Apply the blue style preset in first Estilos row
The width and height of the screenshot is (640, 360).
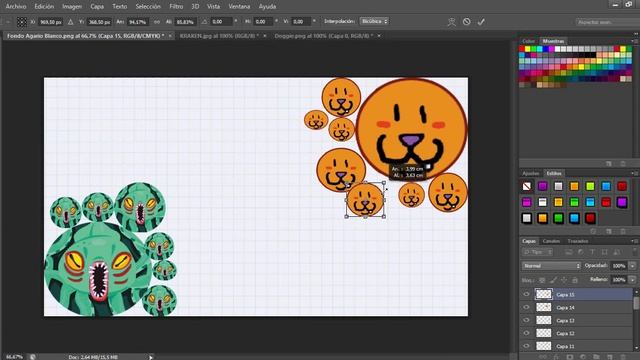coord(606,187)
